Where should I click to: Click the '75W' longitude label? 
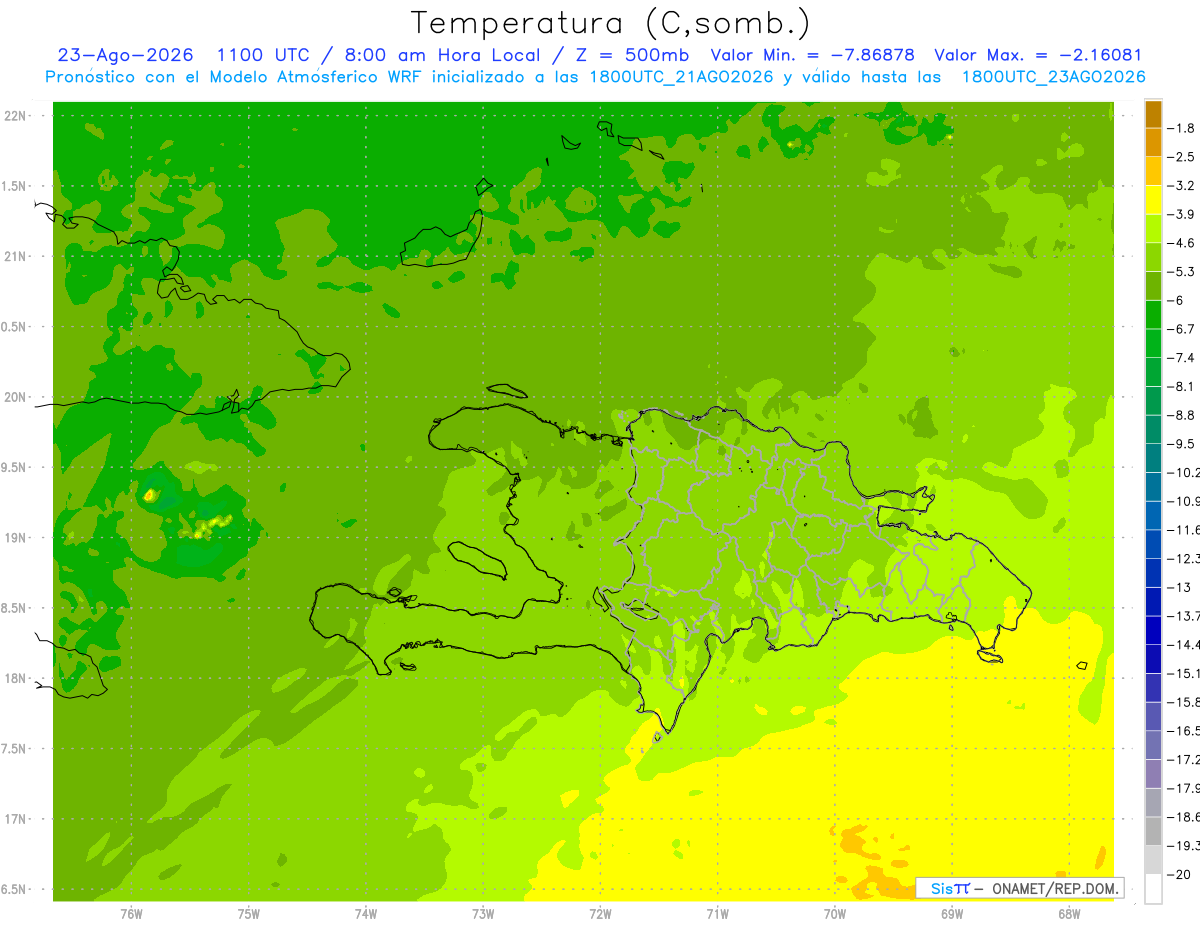249,914
